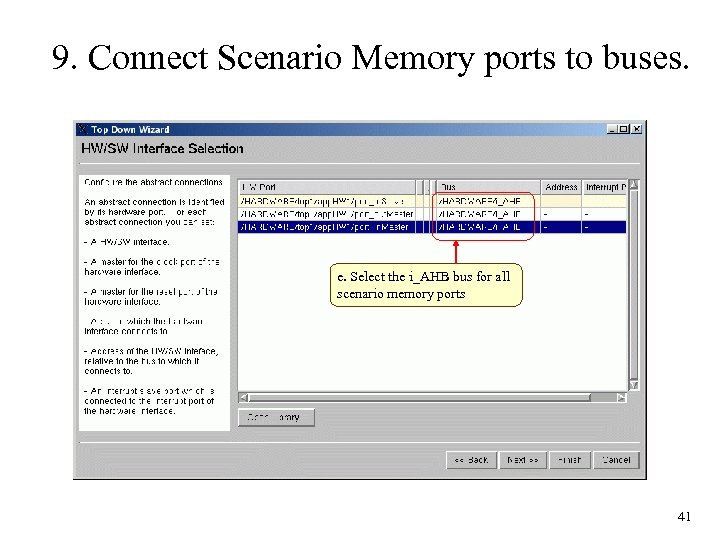Click the Interrupt column header
Image resolution: width=720 pixels, height=540 pixels.
[x=604, y=187]
